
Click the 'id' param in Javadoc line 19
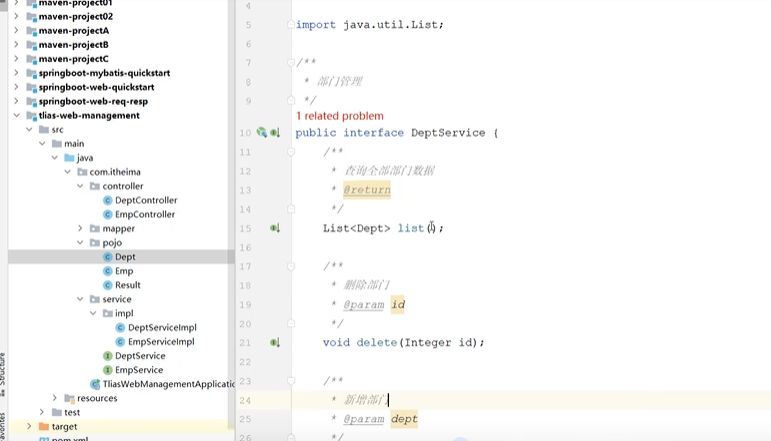[x=398, y=305]
